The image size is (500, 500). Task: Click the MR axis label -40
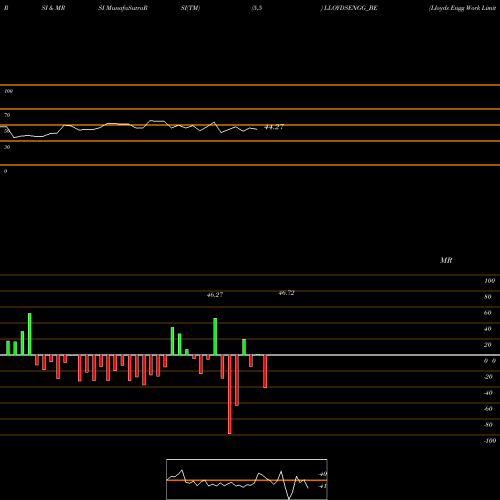click(x=488, y=393)
